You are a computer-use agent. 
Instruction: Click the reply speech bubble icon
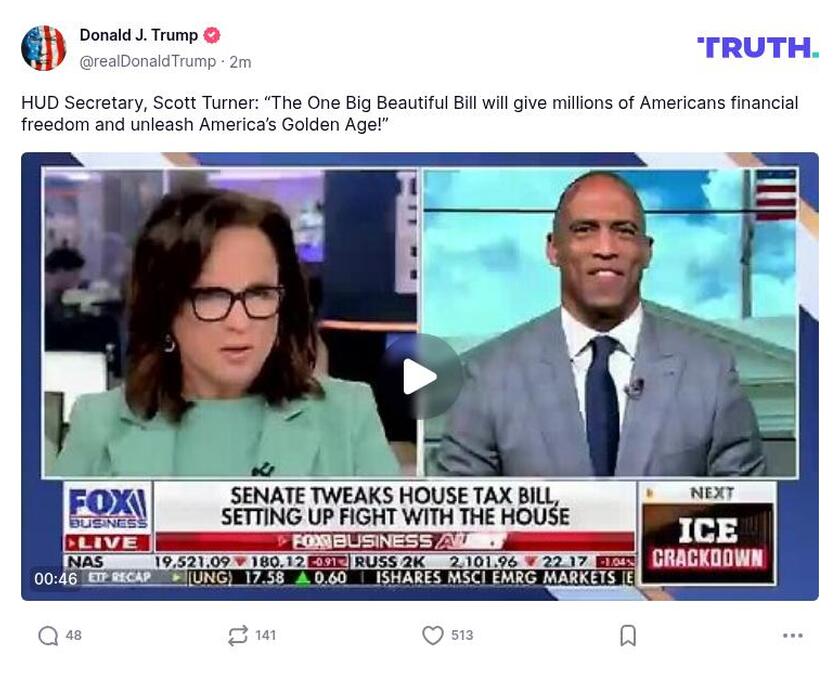tap(48, 636)
